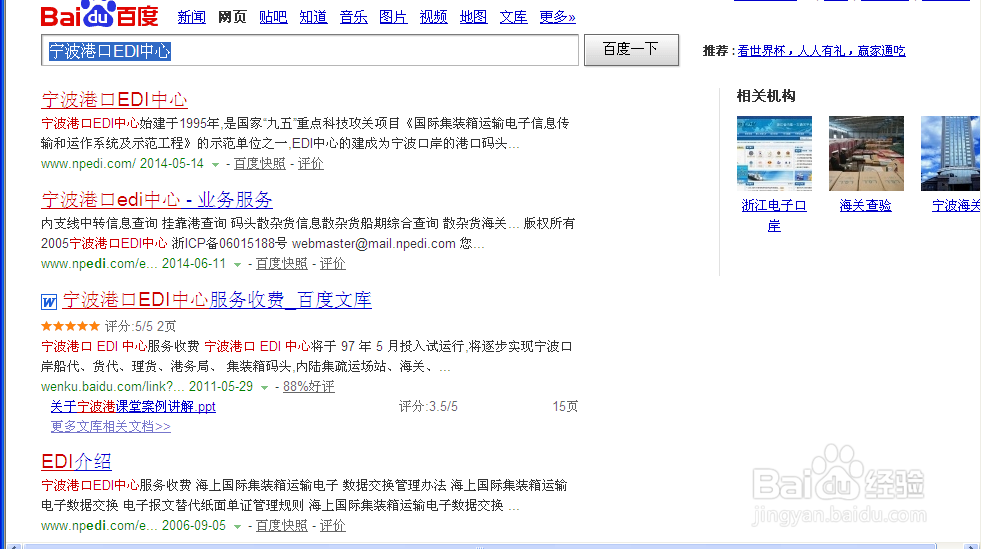
Task: Open dropdown arrow after wenku 2011-05-29 result
Action: (264, 388)
